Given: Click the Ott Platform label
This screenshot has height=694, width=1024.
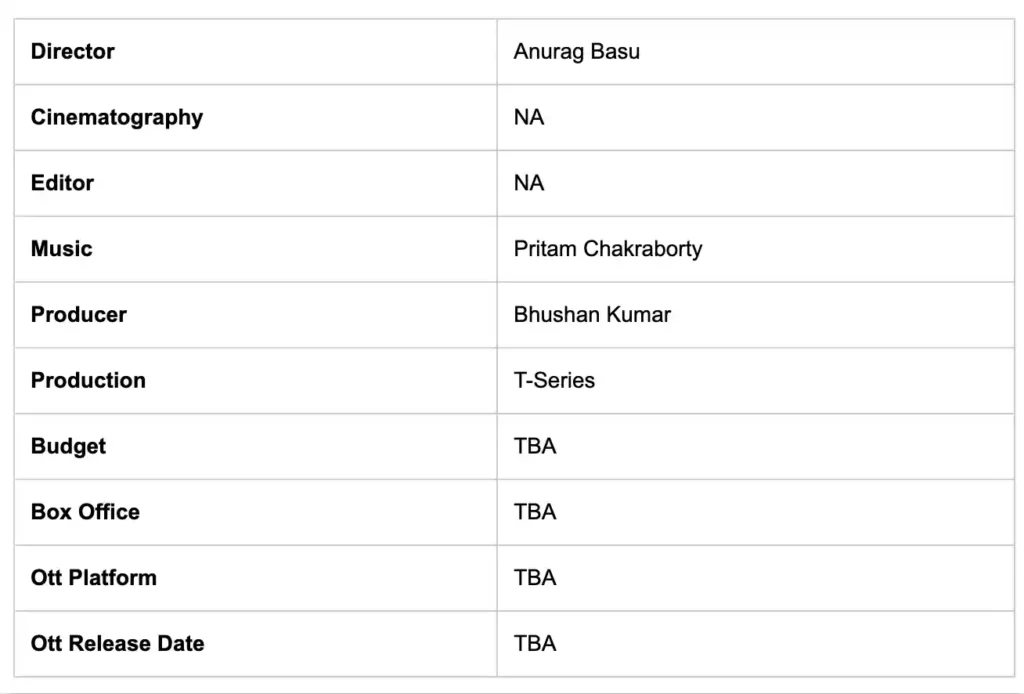Looking at the screenshot, I should point(93,577).
